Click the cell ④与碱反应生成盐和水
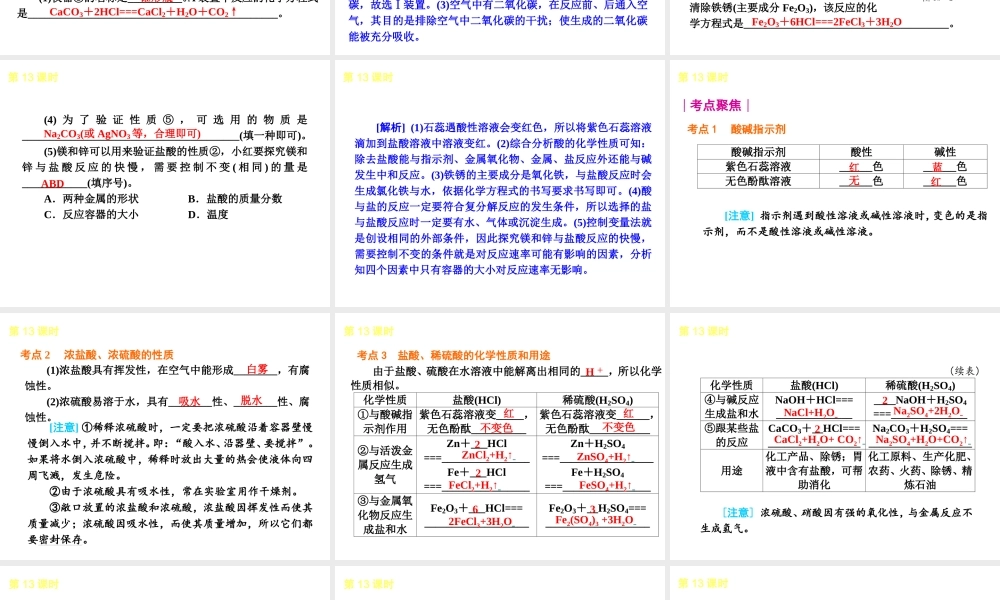 (x=731, y=406)
